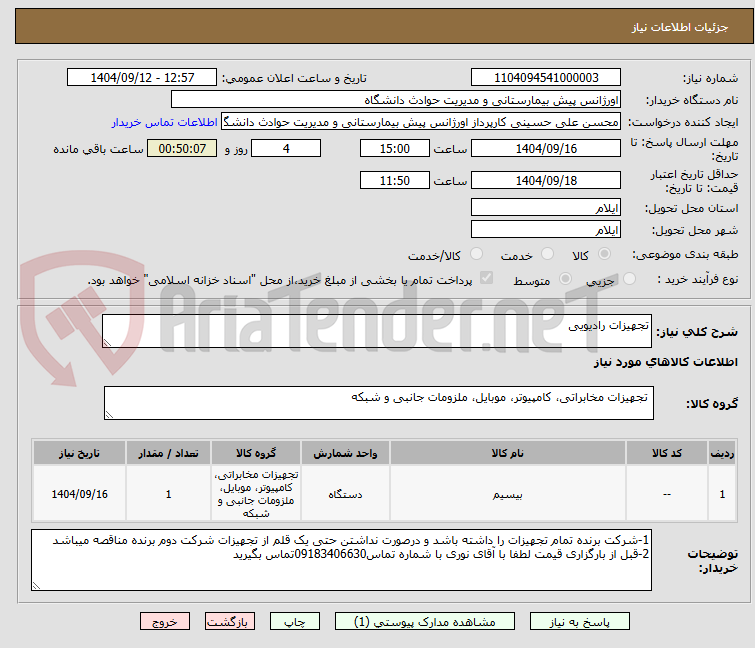This screenshot has height=648, width=755.
Task: Click the table date cell 1404/09/16
Action: point(79,494)
